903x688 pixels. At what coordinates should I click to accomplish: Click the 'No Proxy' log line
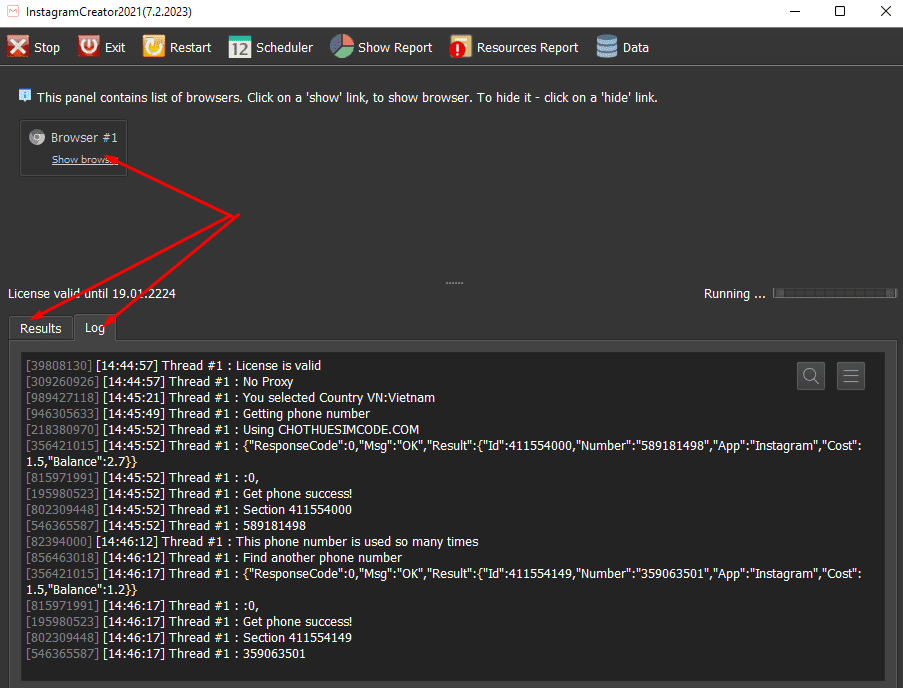tap(160, 382)
